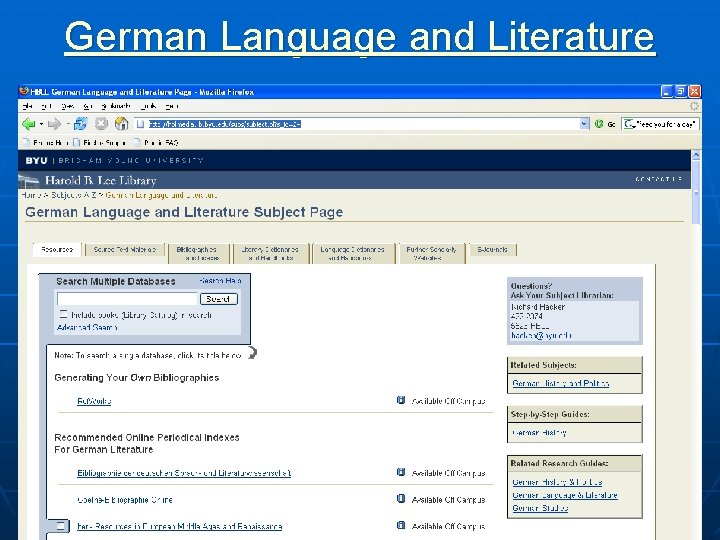
Task: Open the Edit menu
Action: click(x=46, y=106)
